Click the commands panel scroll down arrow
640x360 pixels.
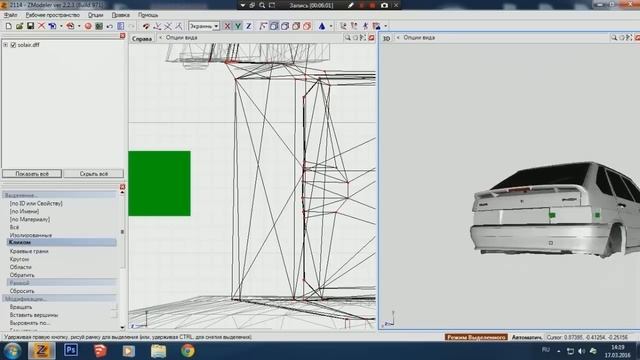pyautogui.click(x=122, y=327)
